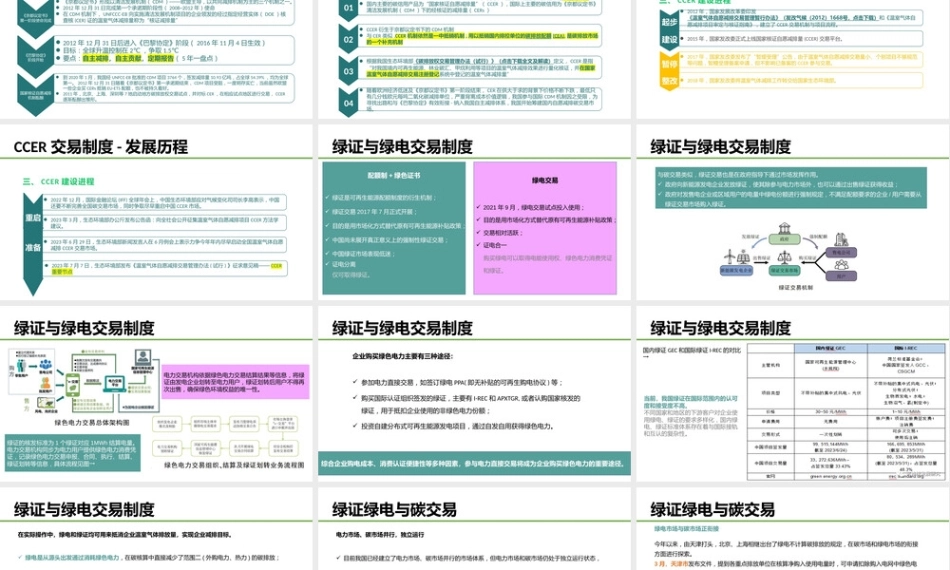This screenshot has height=570, width=950.
Task: Click the laptop 电力交易平台 icon
Action: (115, 384)
